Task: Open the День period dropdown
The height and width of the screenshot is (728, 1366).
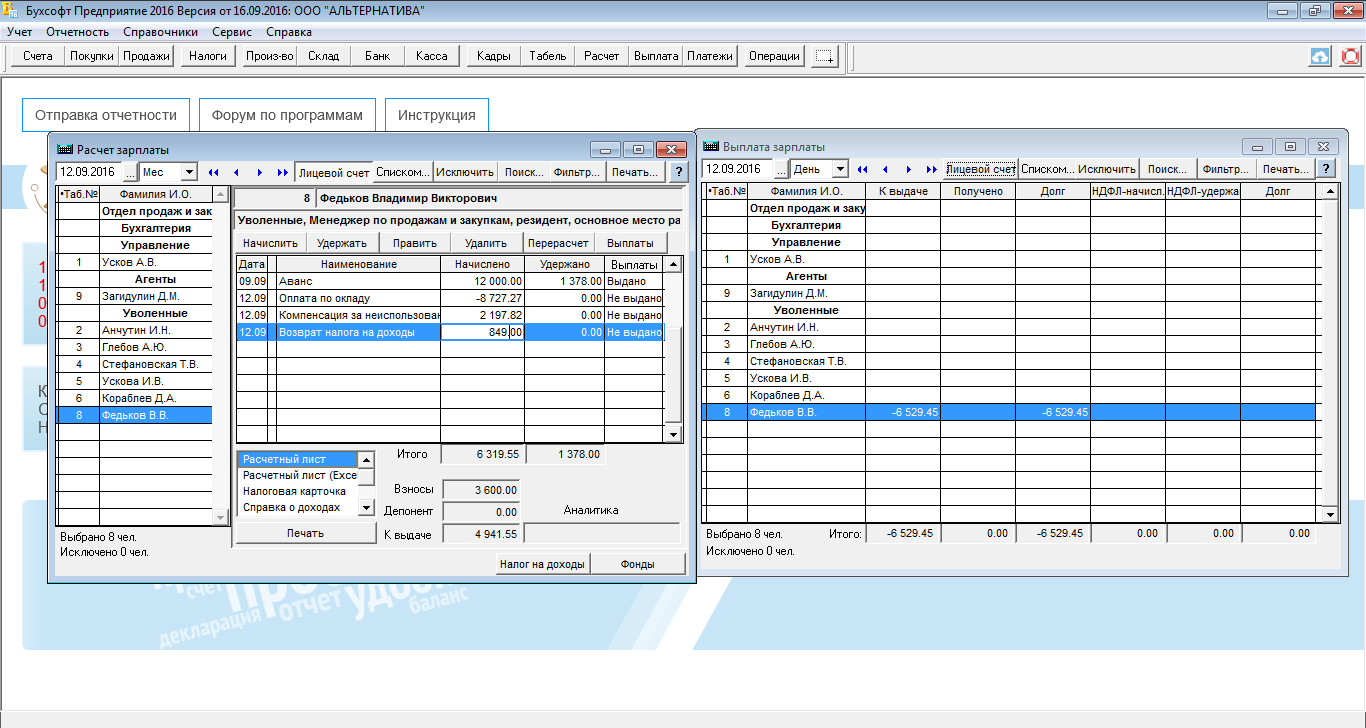Action: click(839, 169)
